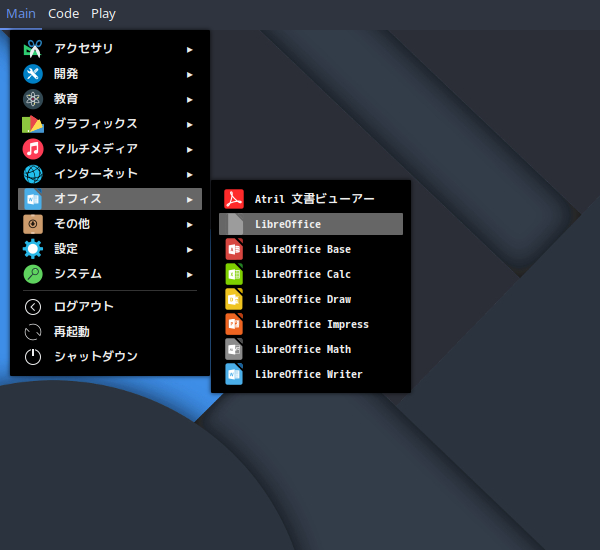Launch LibreOffice Impress
Image resolution: width=600 pixels, height=550 pixels.
pyautogui.click(x=311, y=324)
